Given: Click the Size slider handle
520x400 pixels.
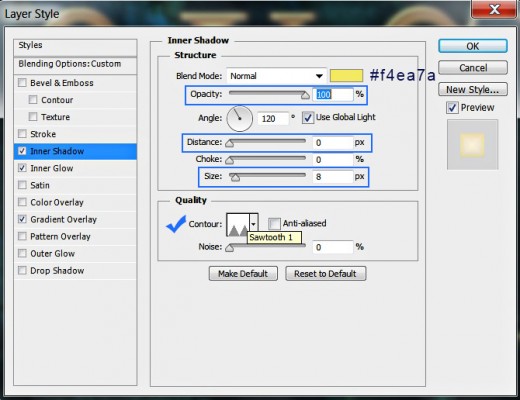Looking at the screenshot, I should coord(235,177).
